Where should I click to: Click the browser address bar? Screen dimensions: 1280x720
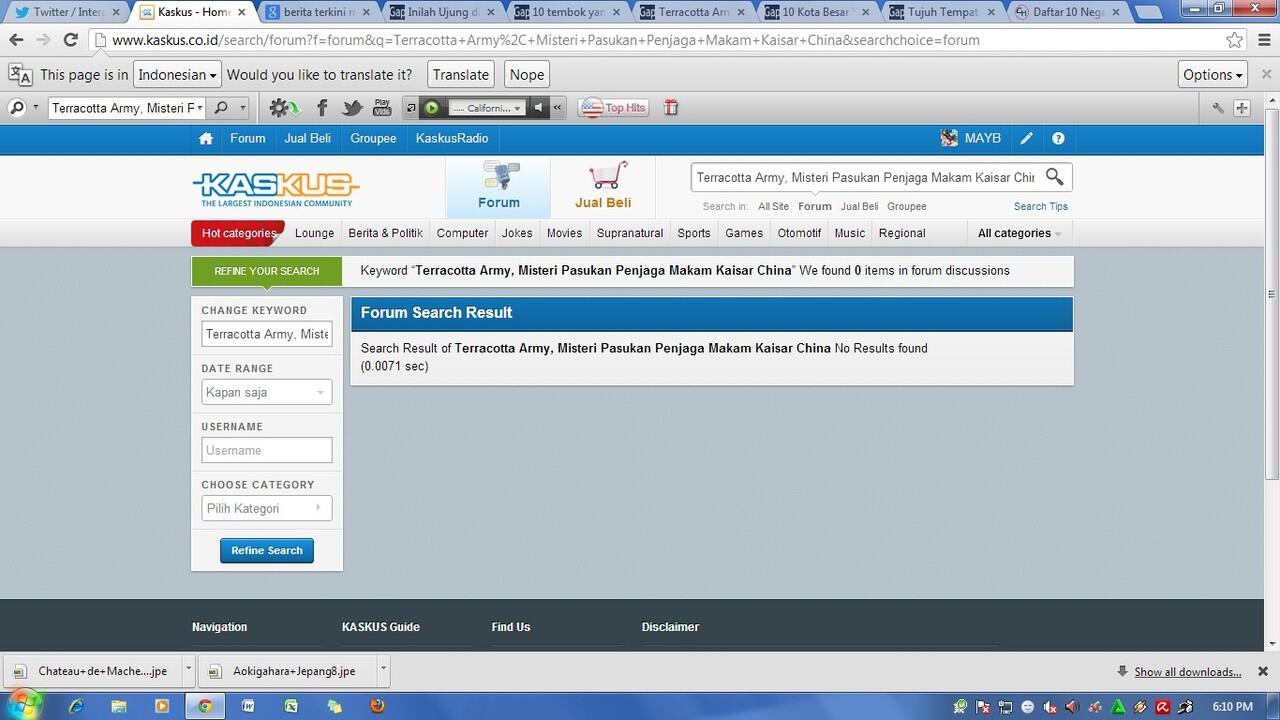[660, 40]
